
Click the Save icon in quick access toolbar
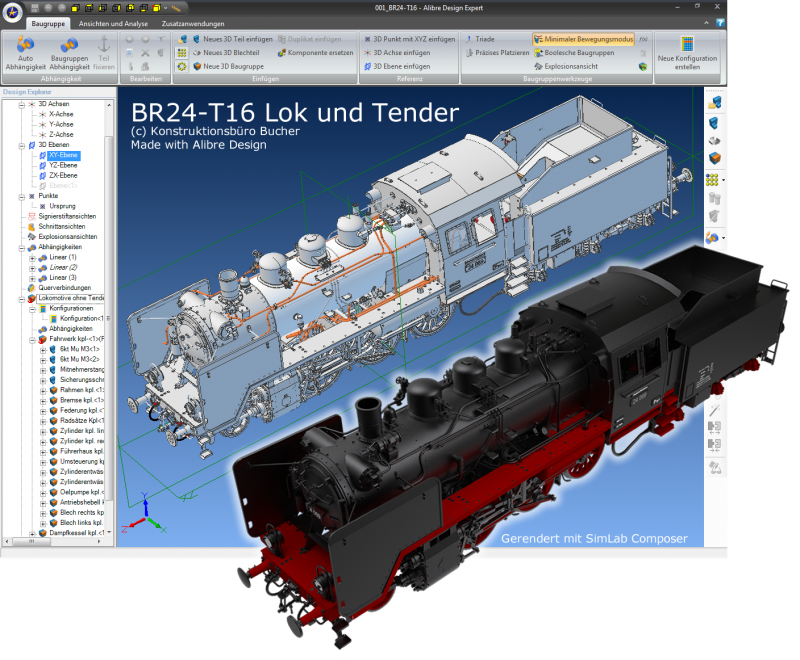pos(35,8)
